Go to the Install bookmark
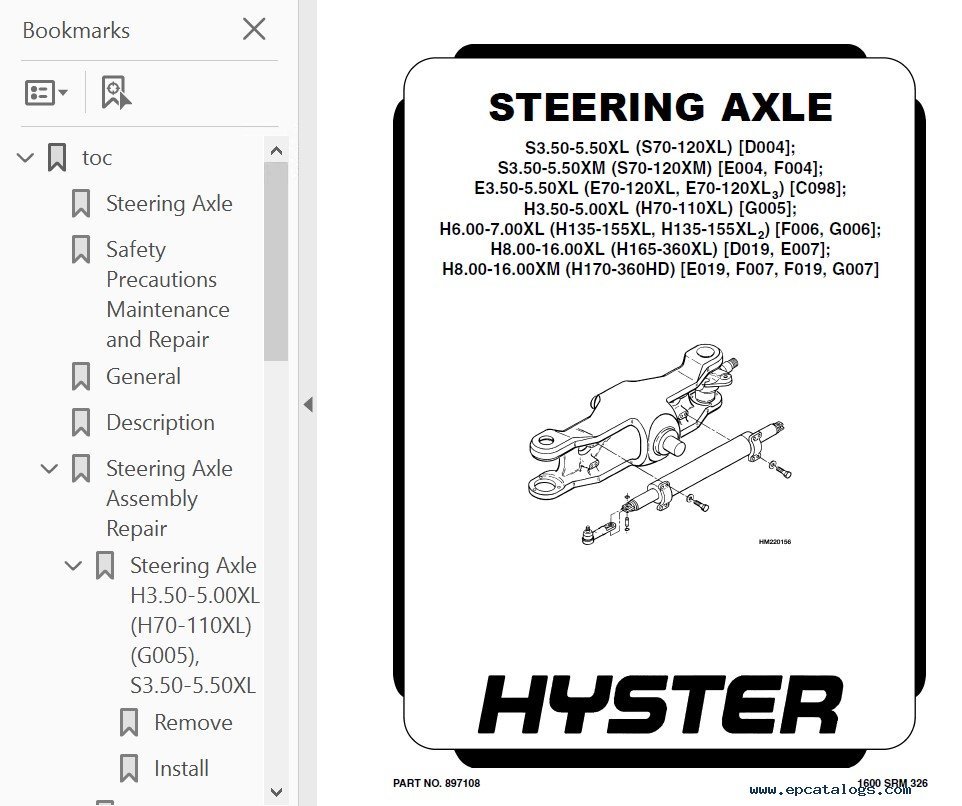 coord(182,769)
